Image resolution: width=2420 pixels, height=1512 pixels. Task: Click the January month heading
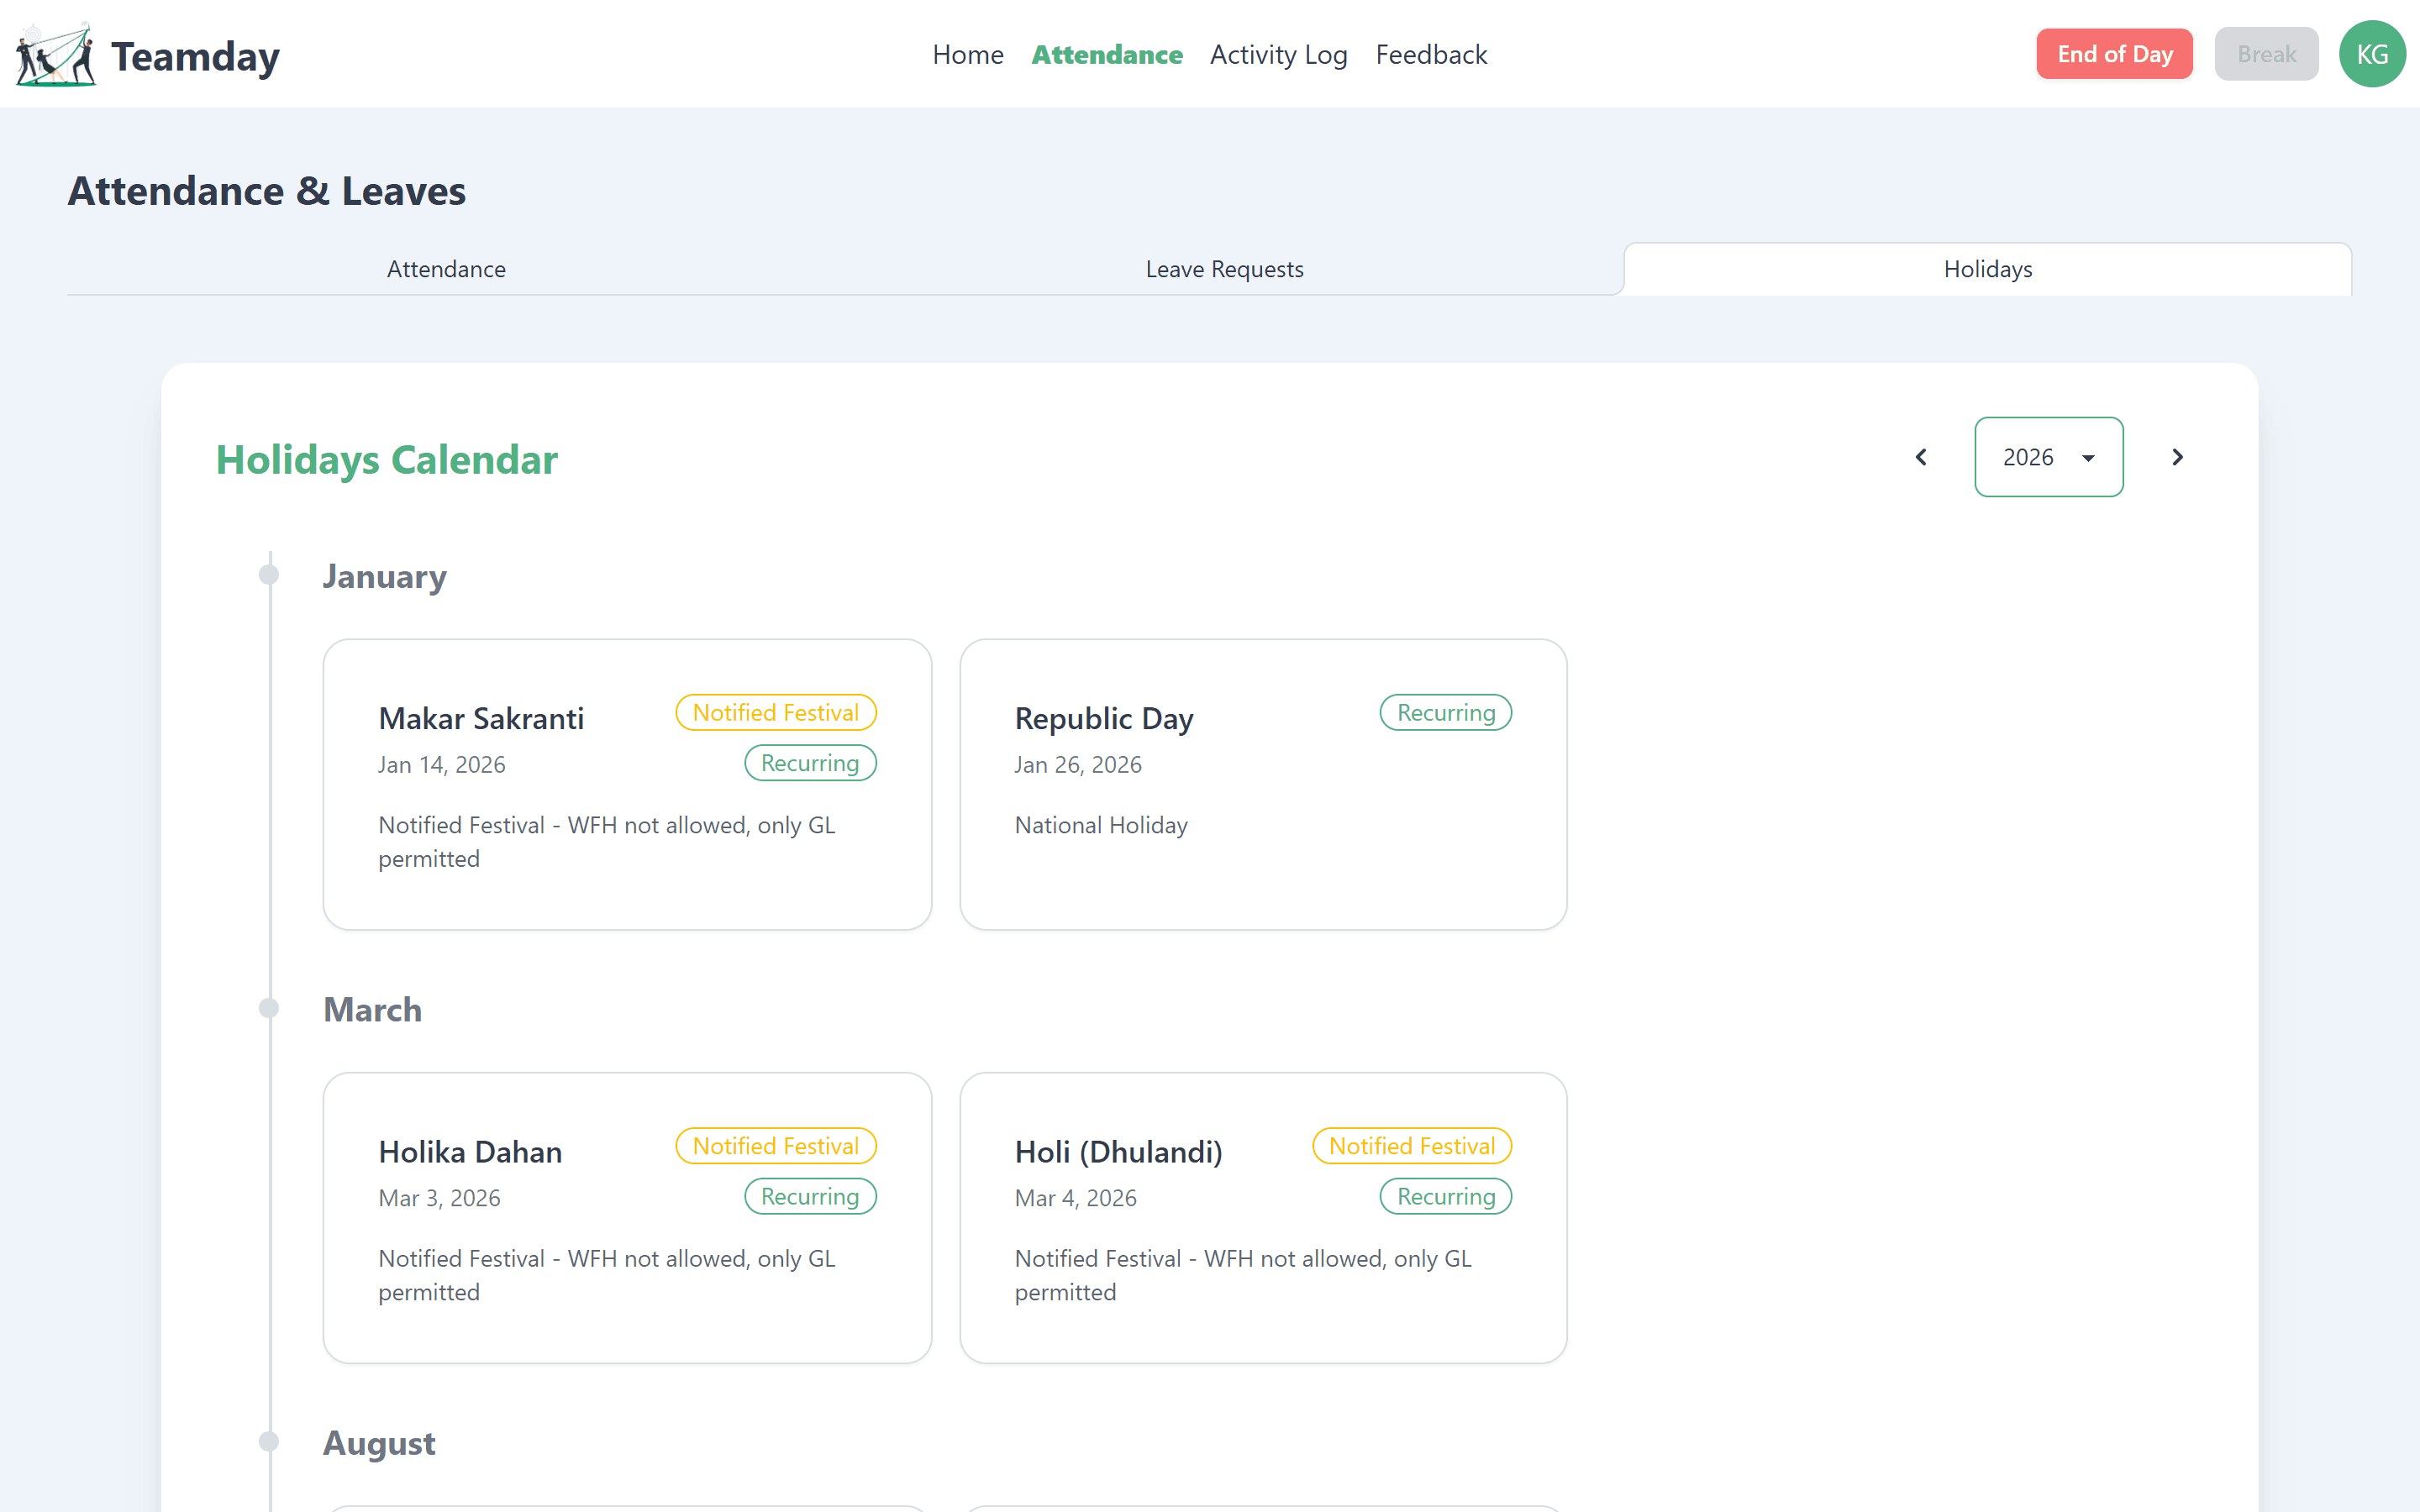coord(384,576)
